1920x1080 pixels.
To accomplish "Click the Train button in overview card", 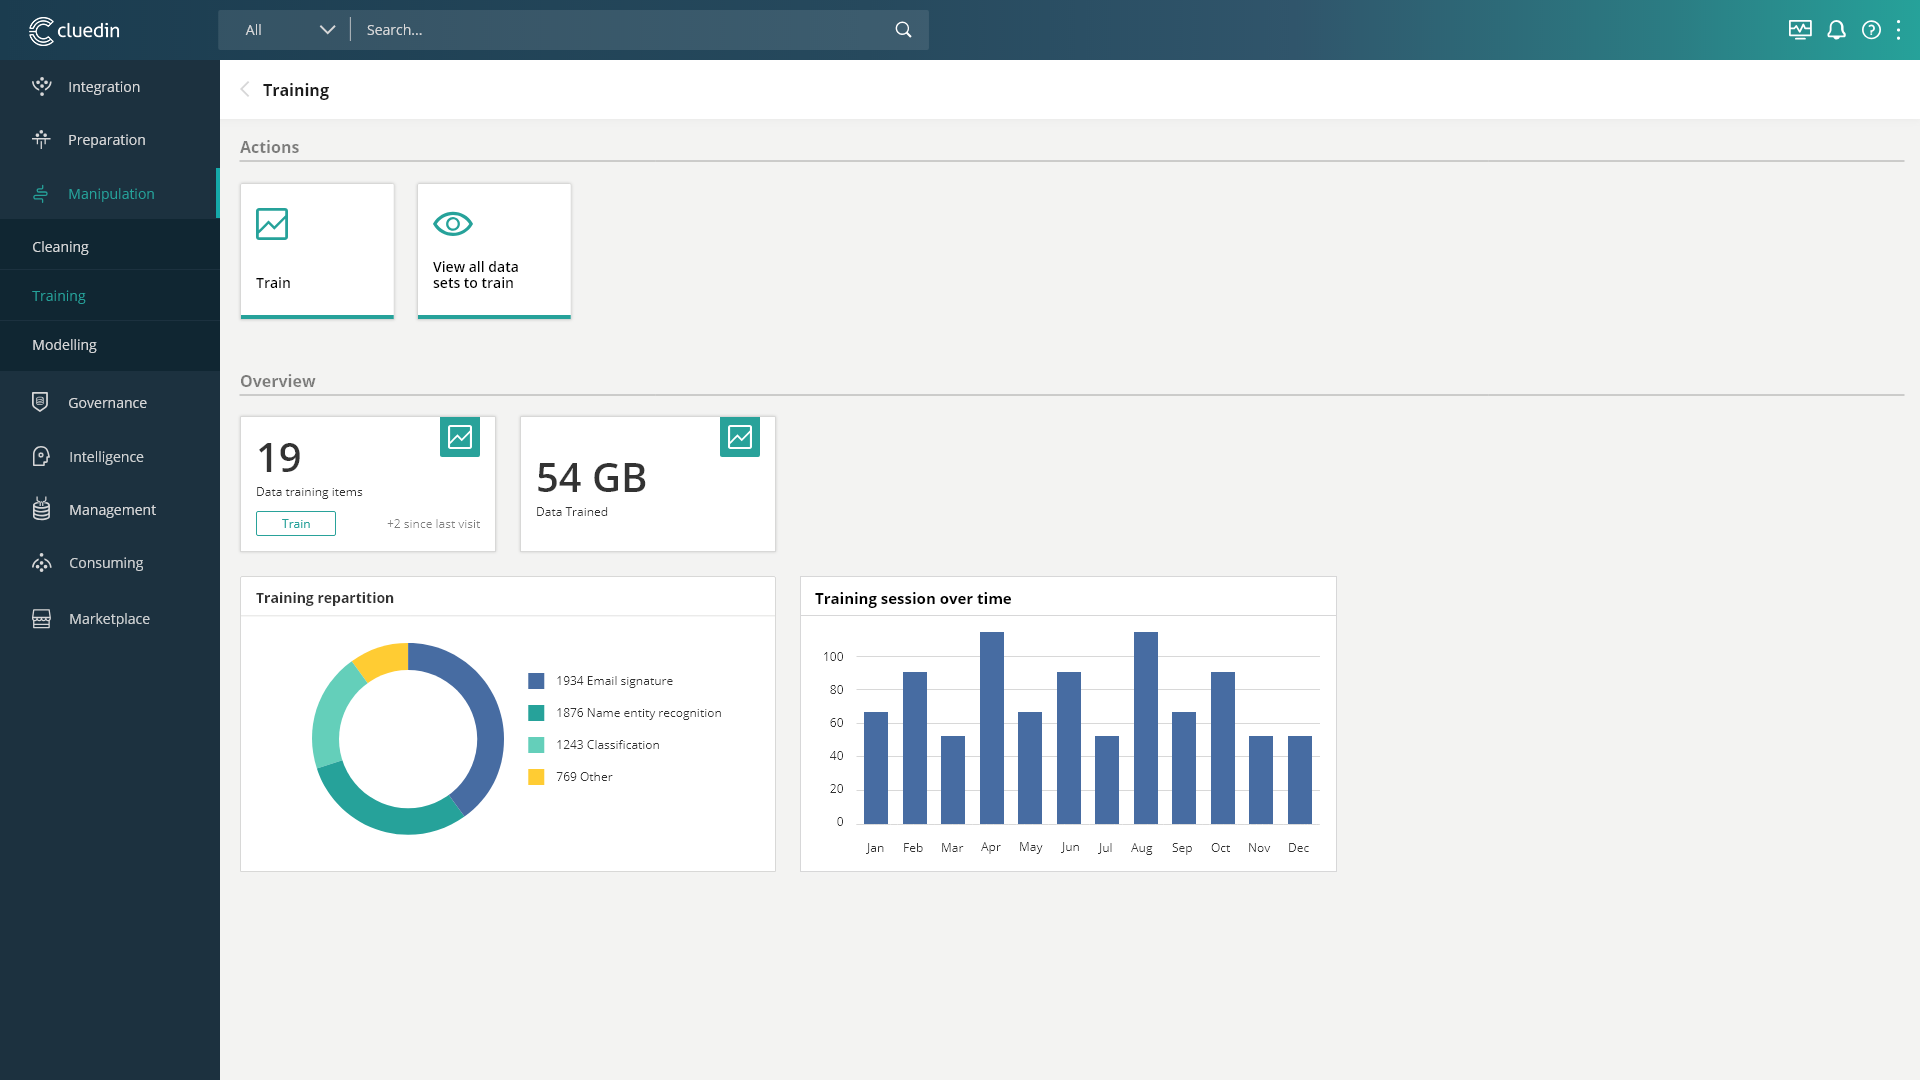I will (x=296, y=523).
